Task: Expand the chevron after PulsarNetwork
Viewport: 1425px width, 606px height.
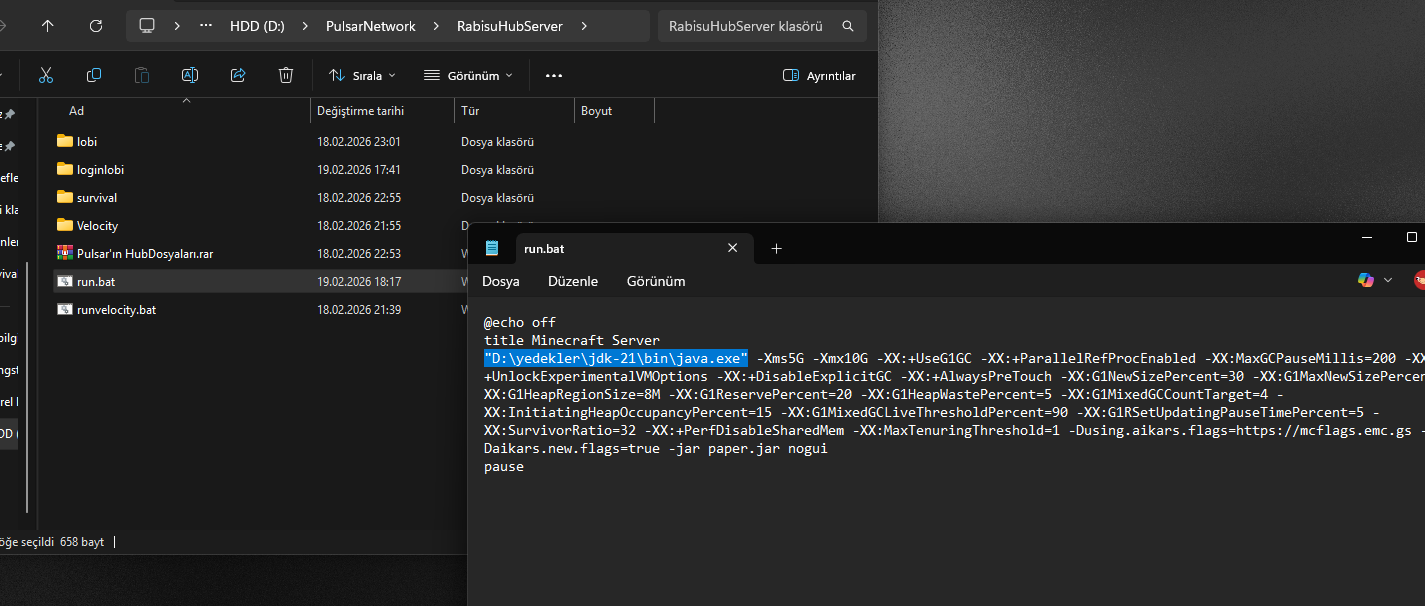Action: 436,26
